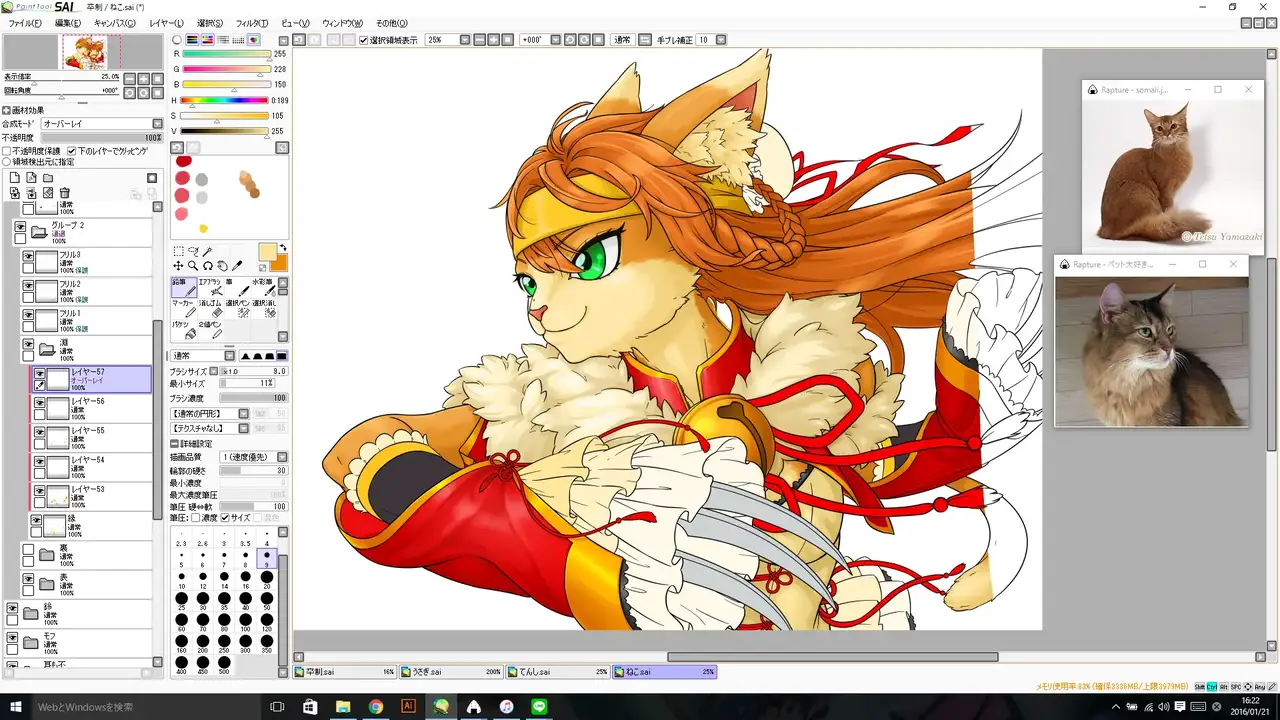Uncheck 選択領域表示 in the toolbar
1280x720 pixels.
(x=364, y=40)
